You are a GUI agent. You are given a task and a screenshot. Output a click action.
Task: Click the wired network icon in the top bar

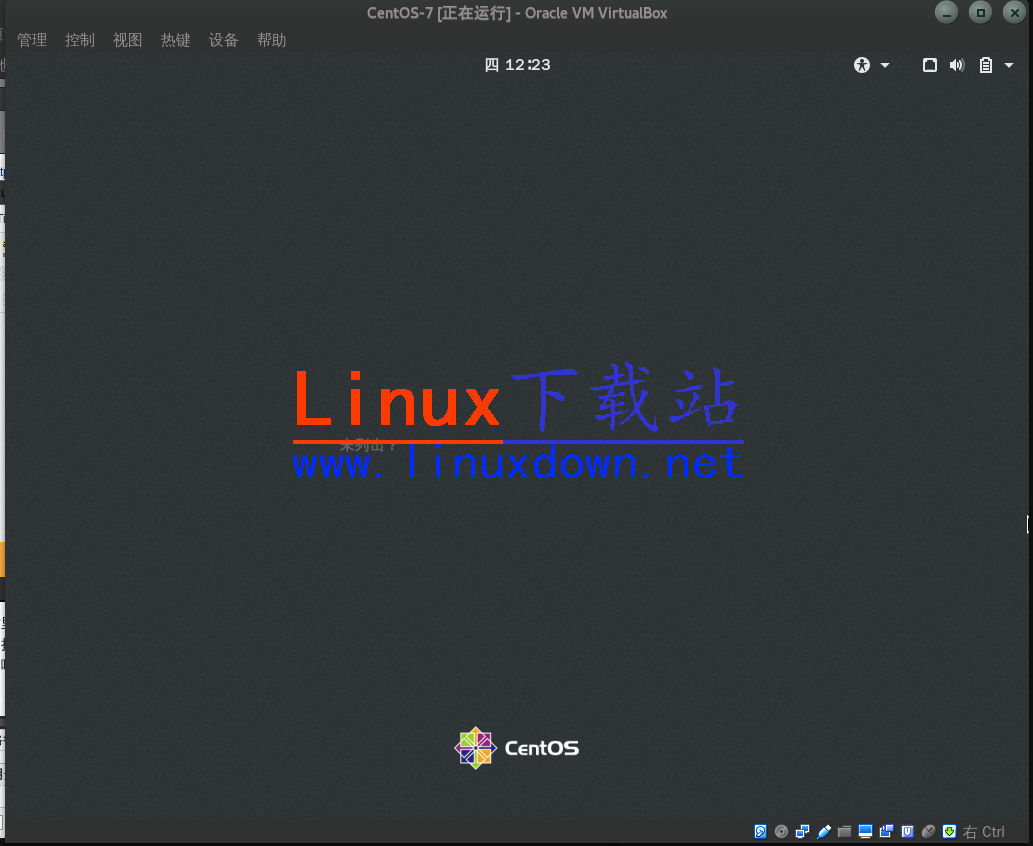point(930,65)
